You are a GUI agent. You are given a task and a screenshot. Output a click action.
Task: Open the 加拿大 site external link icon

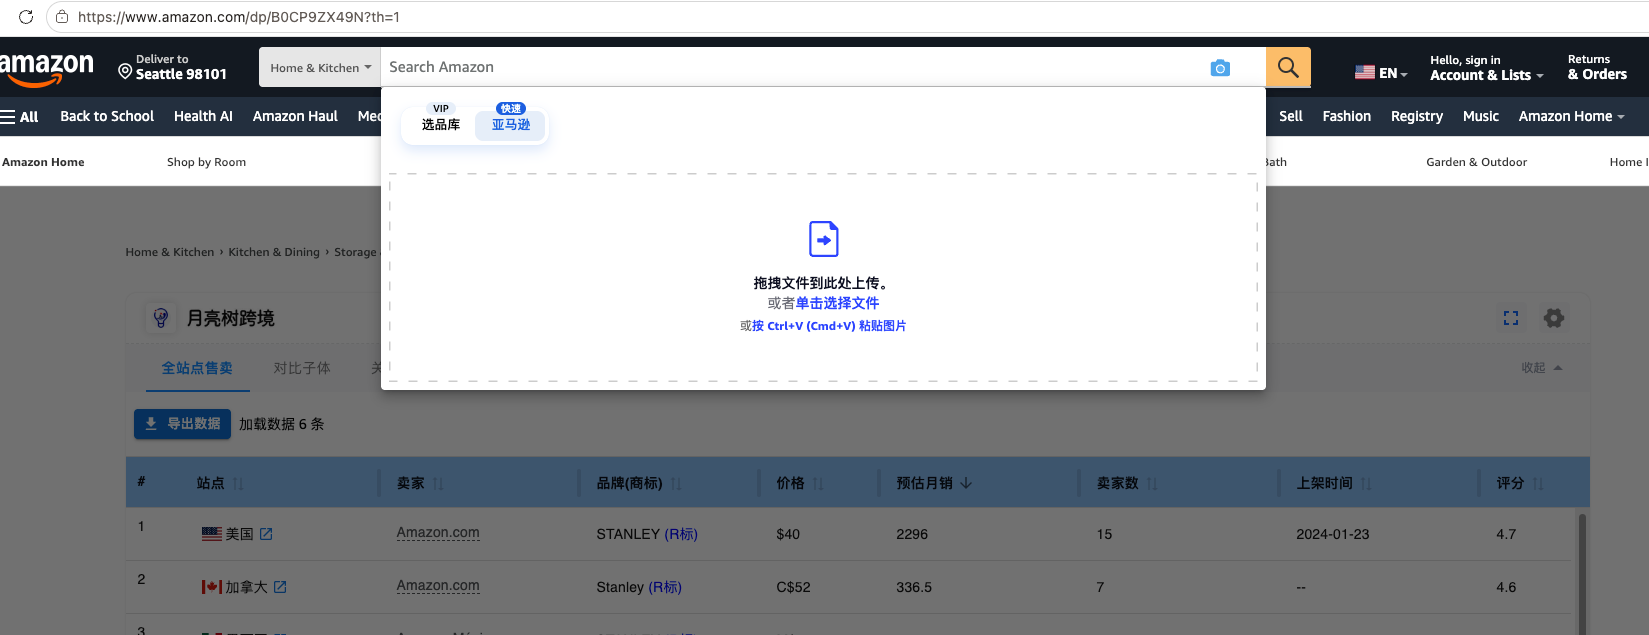[x=280, y=587]
